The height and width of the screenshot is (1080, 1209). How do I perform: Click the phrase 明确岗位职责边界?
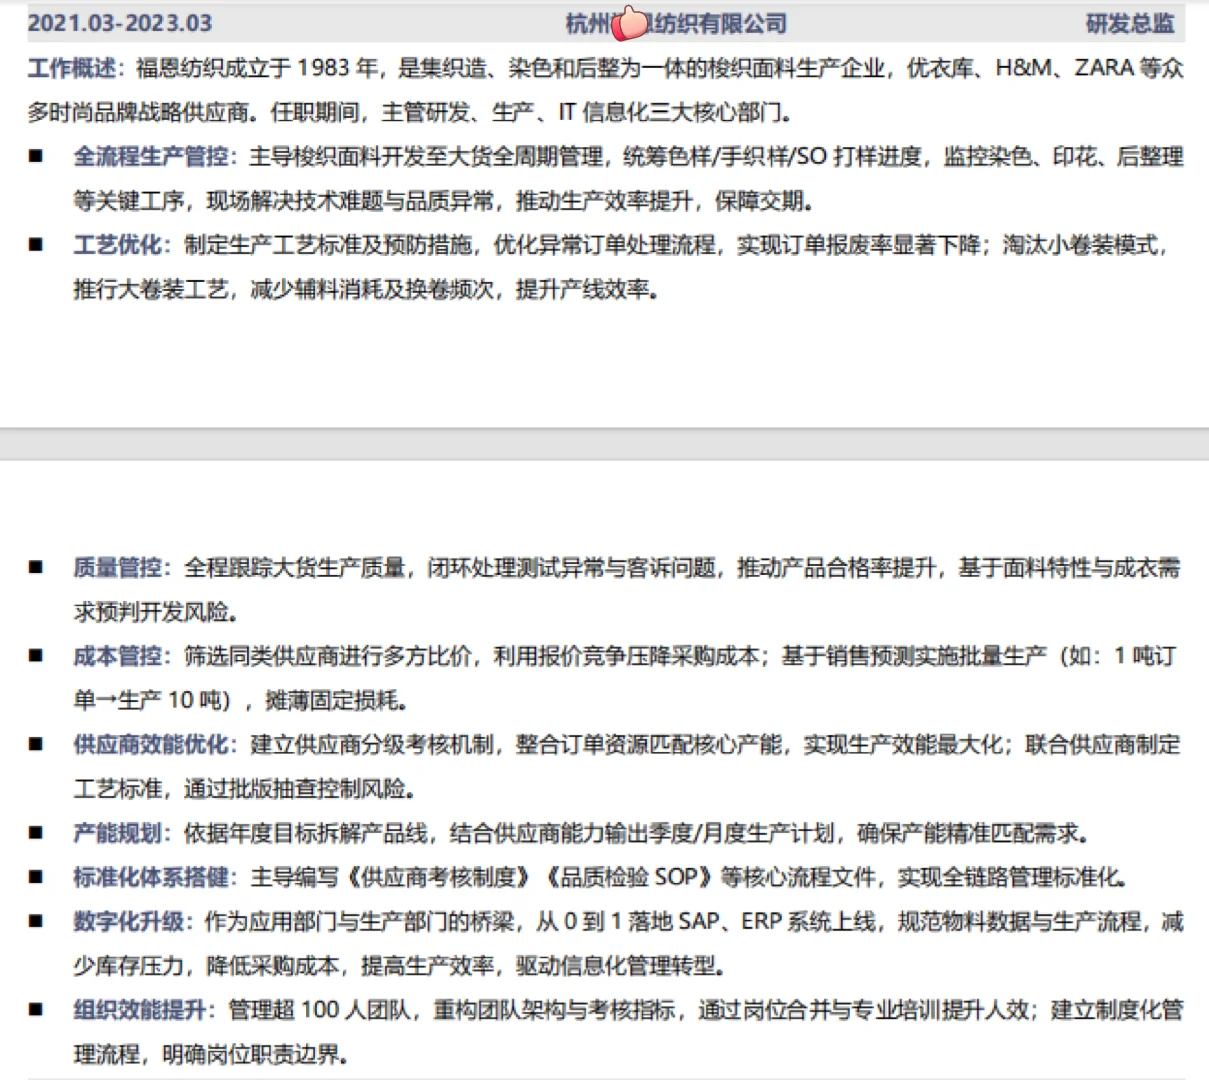pyautogui.click(x=250, y=1054)
